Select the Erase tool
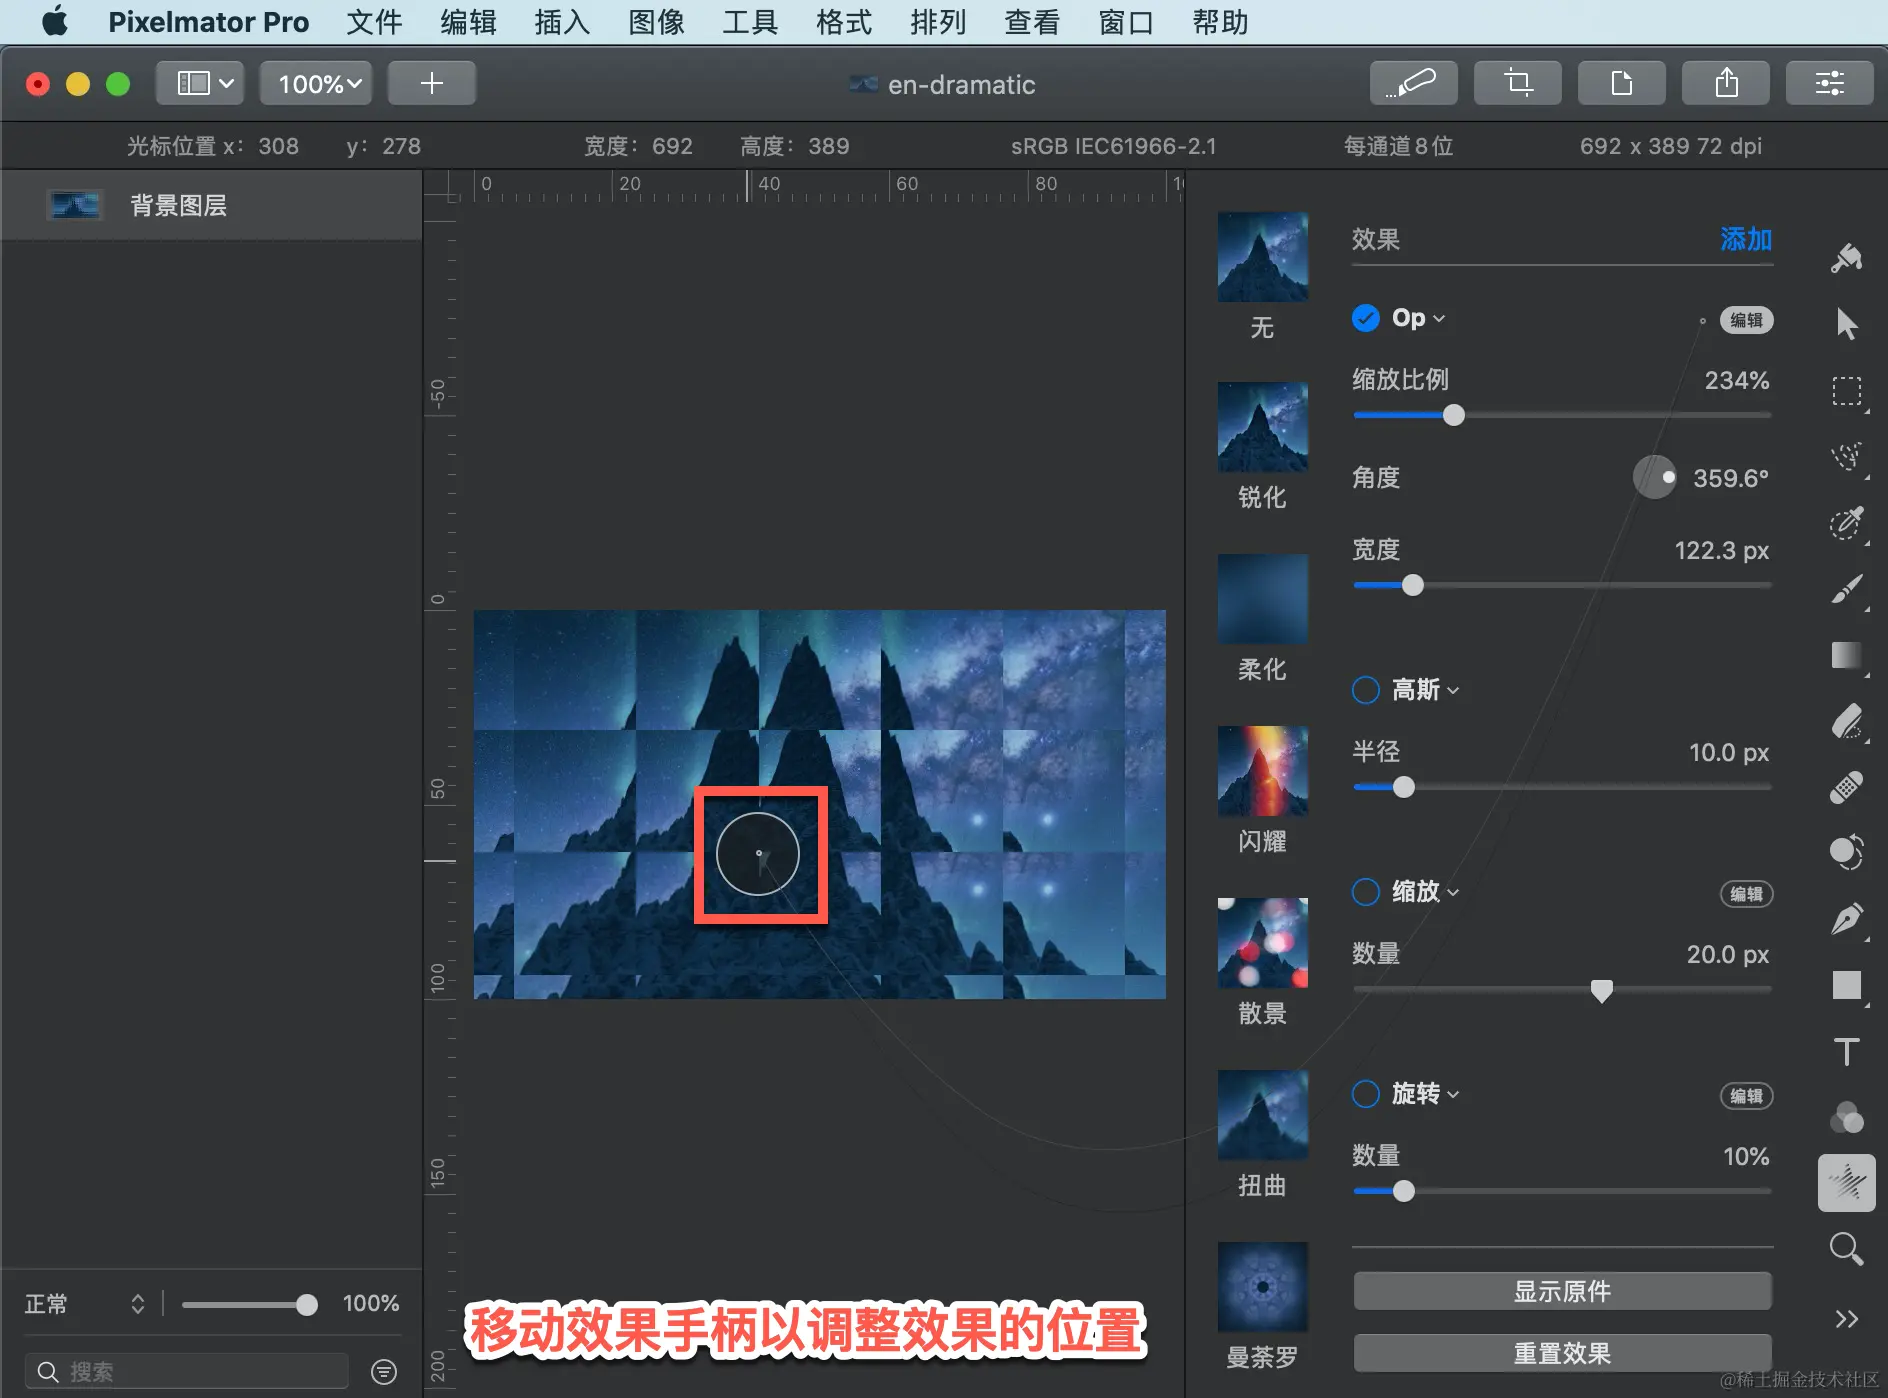 coord(1846,721)
